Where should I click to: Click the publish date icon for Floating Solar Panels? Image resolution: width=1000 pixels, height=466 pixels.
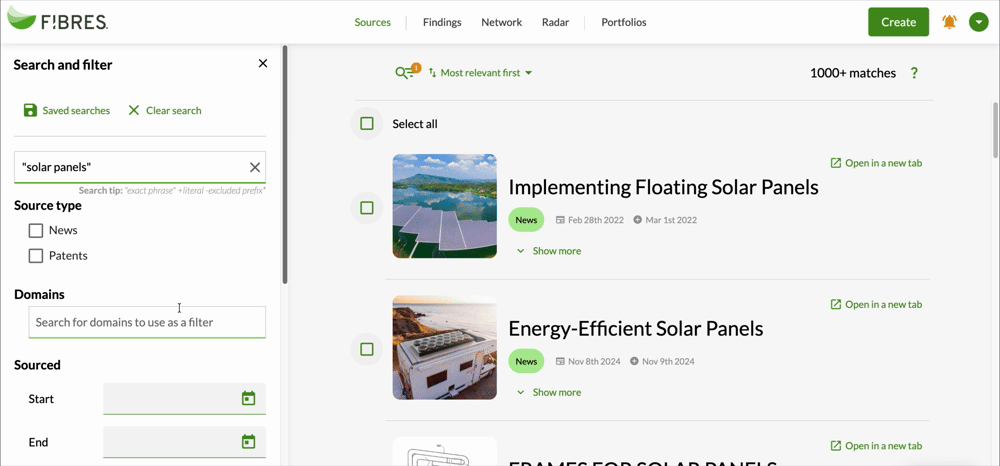tap(560, 220)
